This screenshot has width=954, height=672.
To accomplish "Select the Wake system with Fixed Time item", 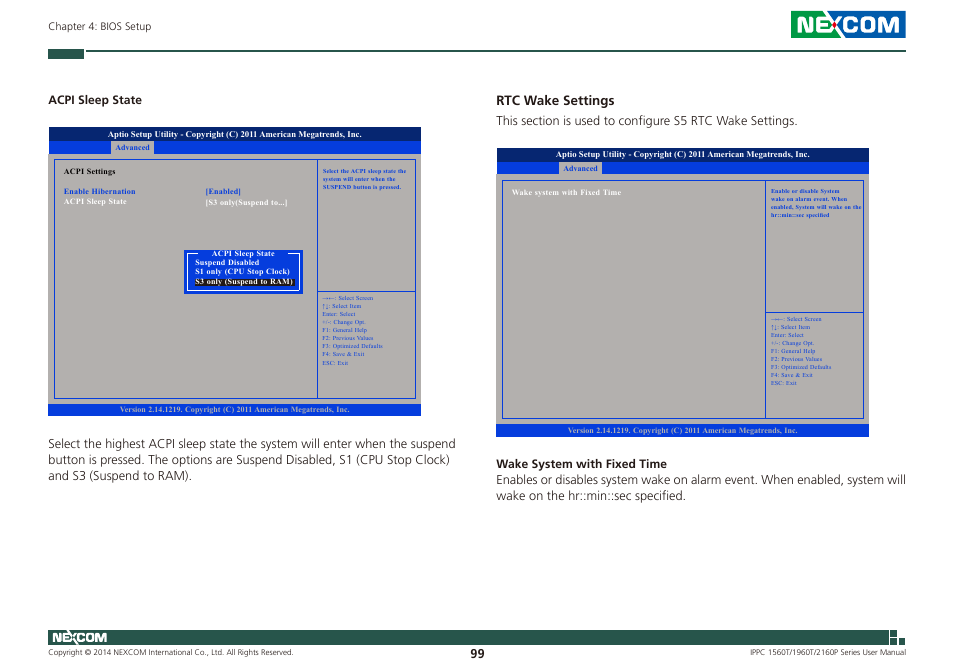I will click(x=566, y=192).
